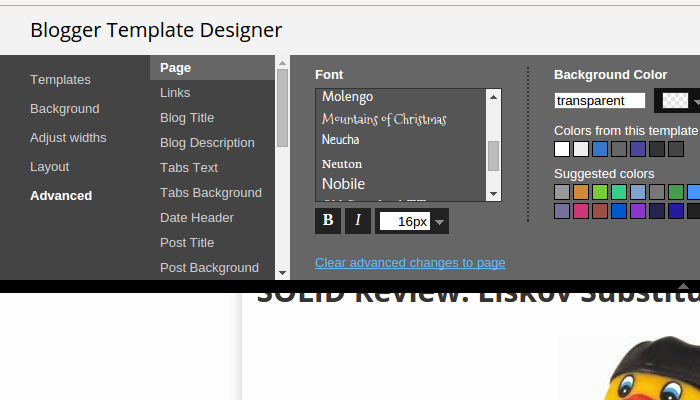This screenshot has width=700, height=400.
Task: Pick the purple swatch from template colors
Action: [638, 149]
